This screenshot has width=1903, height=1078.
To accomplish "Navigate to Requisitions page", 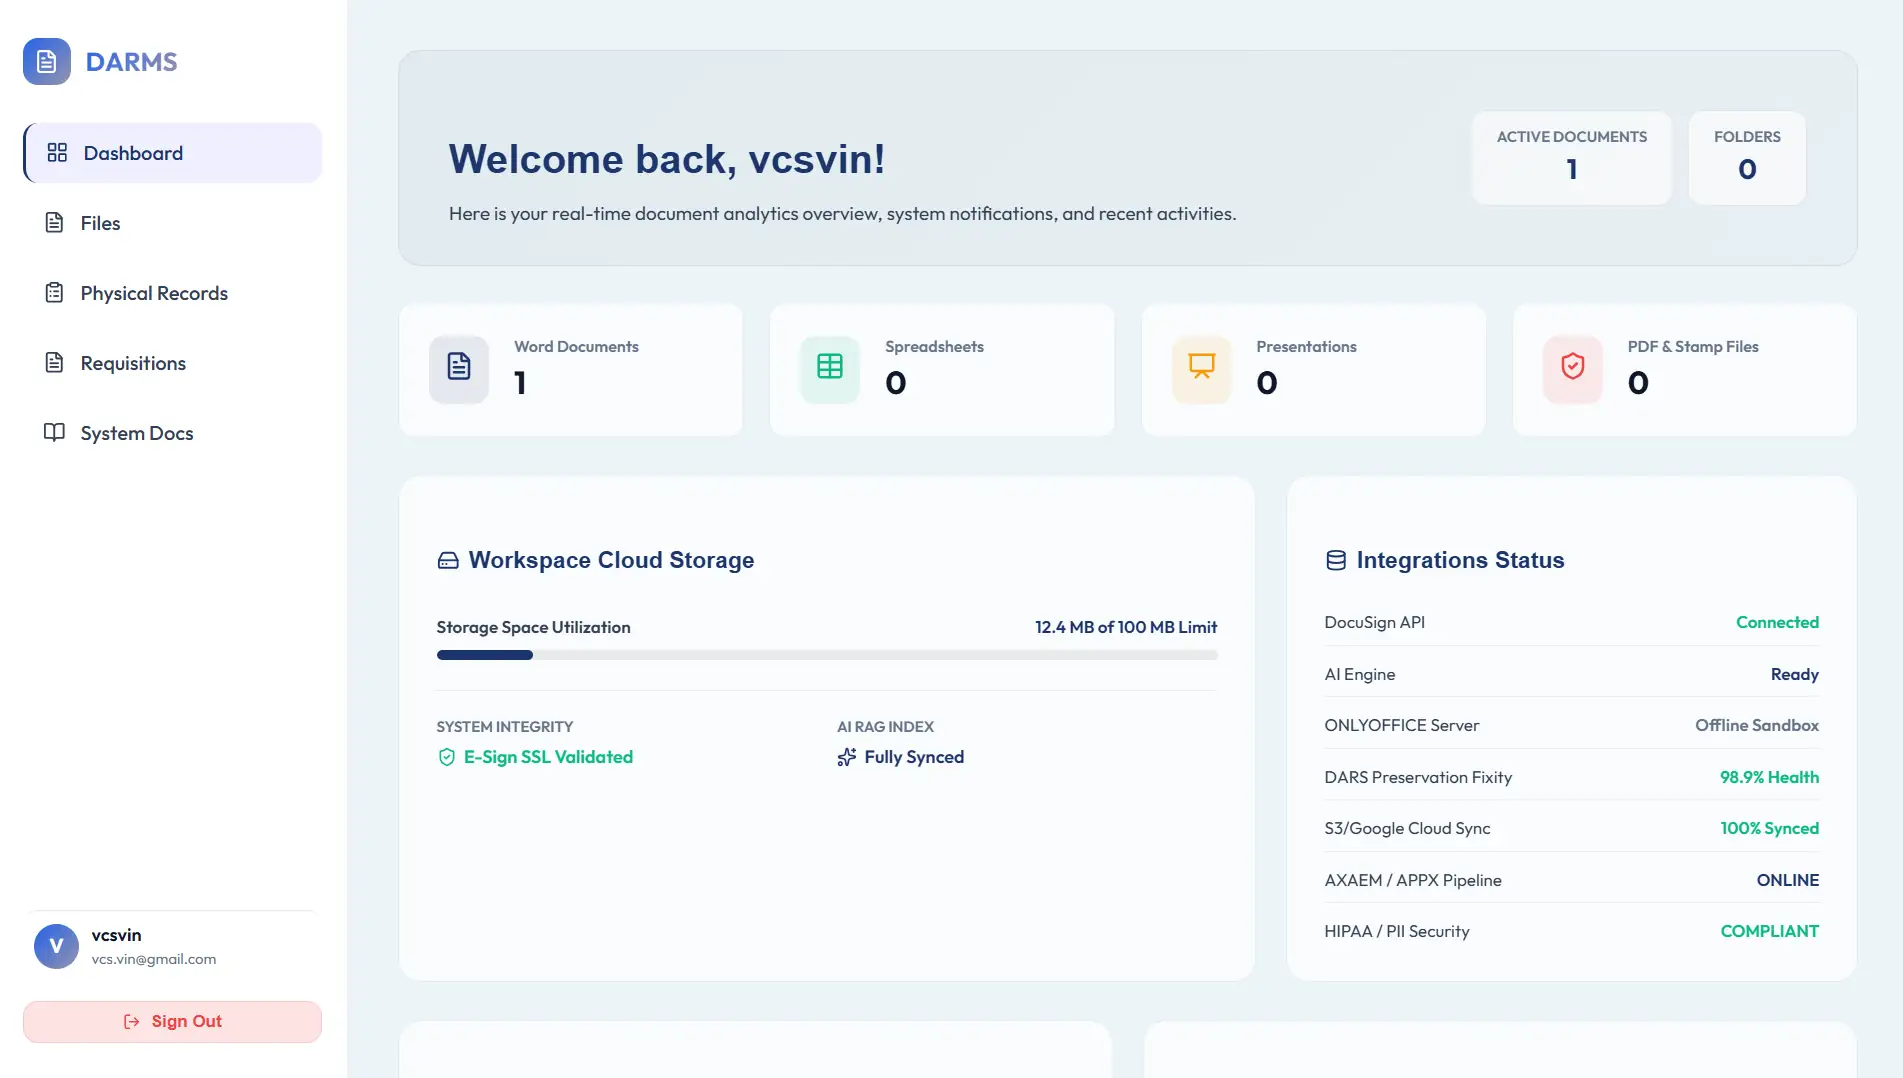I will tap(173, 363).
